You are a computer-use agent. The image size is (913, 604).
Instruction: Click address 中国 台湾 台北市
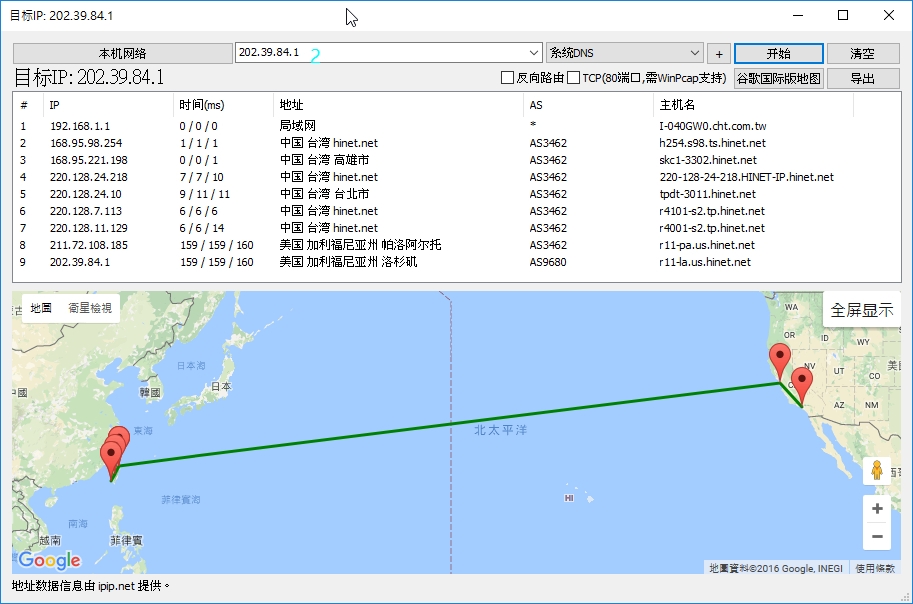coord(324,194)
